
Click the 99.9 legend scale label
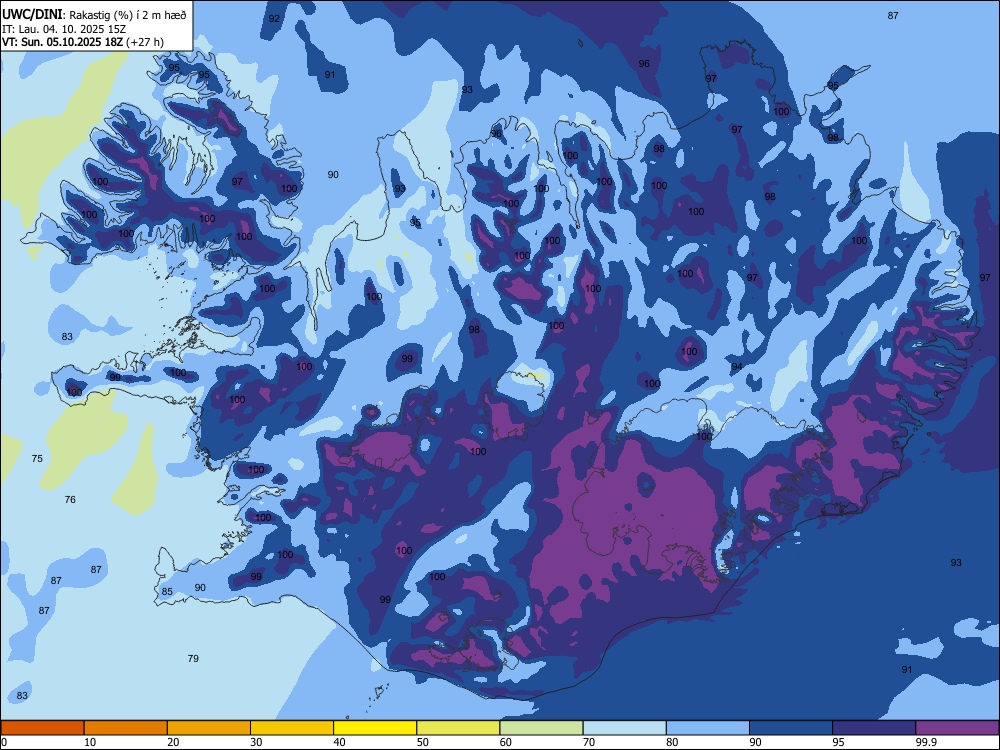(x=926, y=742)
